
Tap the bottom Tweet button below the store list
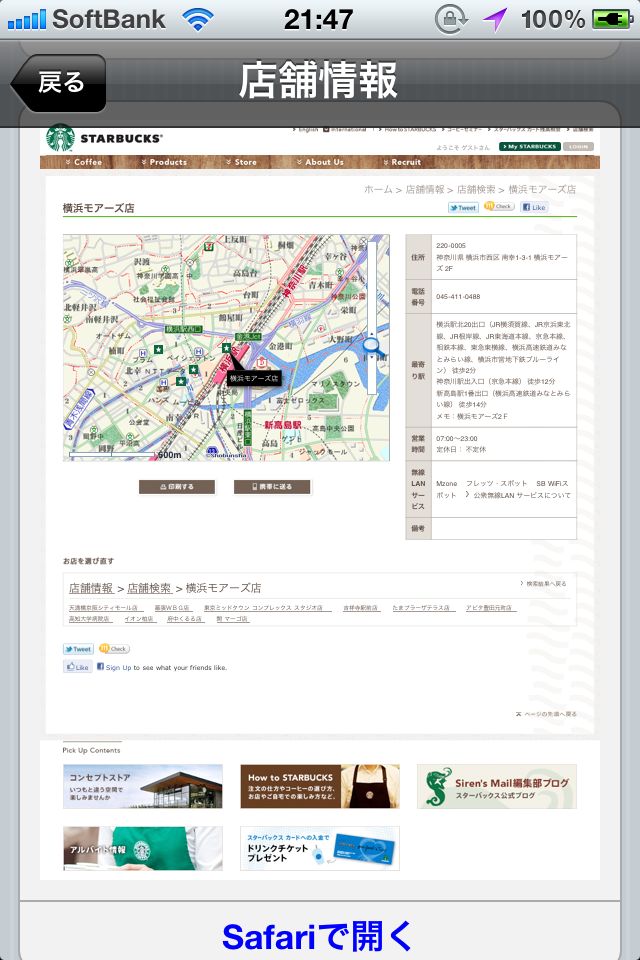click(78, 649)
